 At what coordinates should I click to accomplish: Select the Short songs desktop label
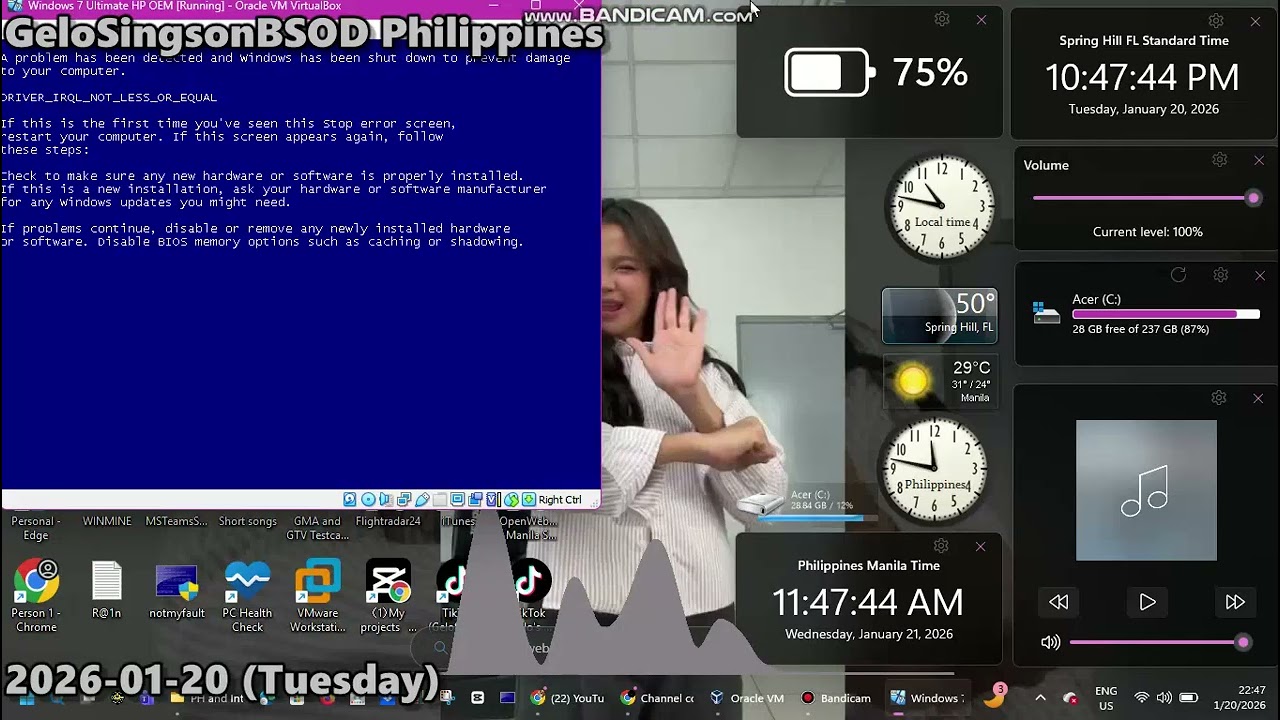coord(247,521)
